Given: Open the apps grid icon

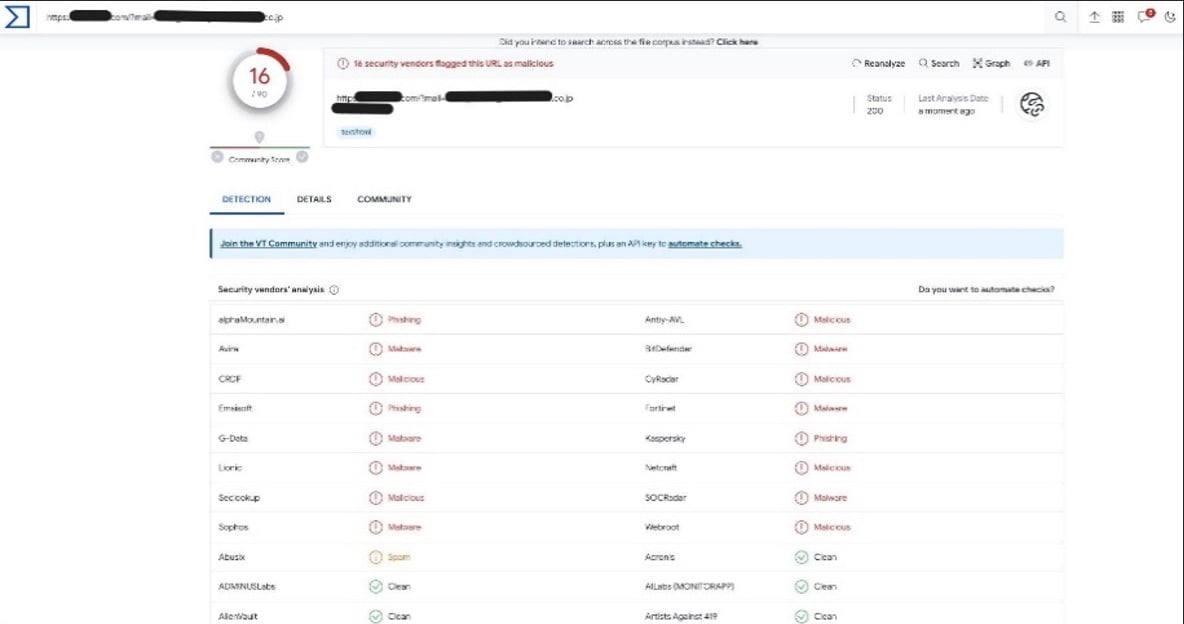Looking at the screenshot, I should pyautogui.click(x=1118, y=17).
